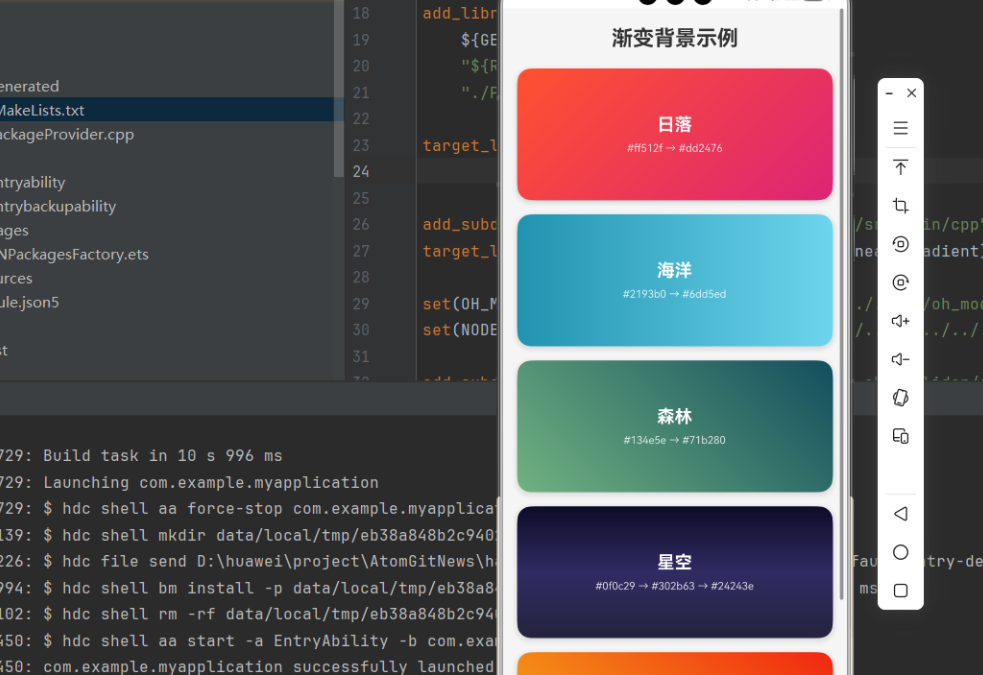Close the emulator toolbar panel
Viewport: 983px width, 675px height.
pyautogui.click(x=912, y=93)
